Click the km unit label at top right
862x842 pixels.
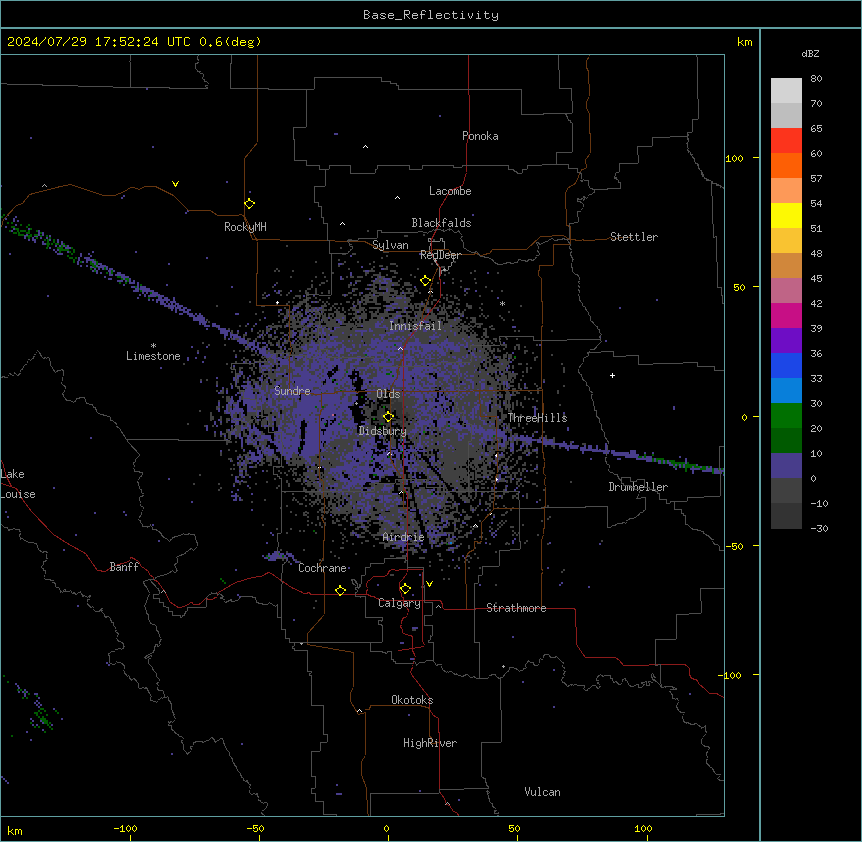[x=745, y=42]
